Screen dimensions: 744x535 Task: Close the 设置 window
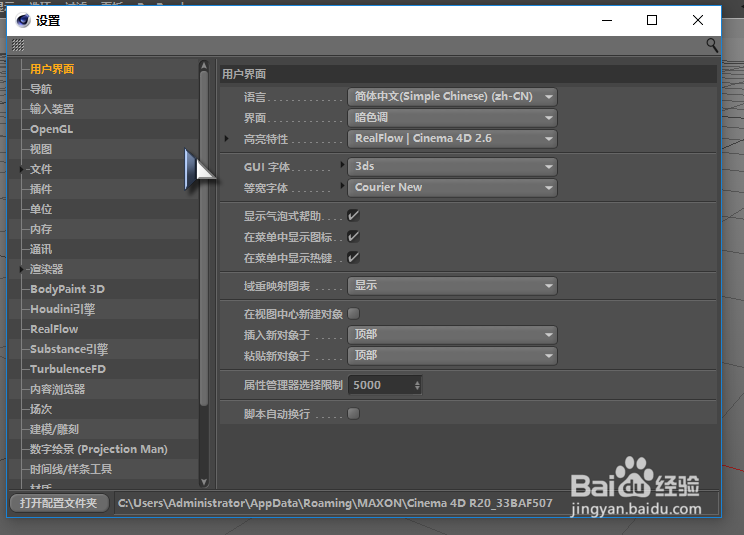tap(698, 20)
